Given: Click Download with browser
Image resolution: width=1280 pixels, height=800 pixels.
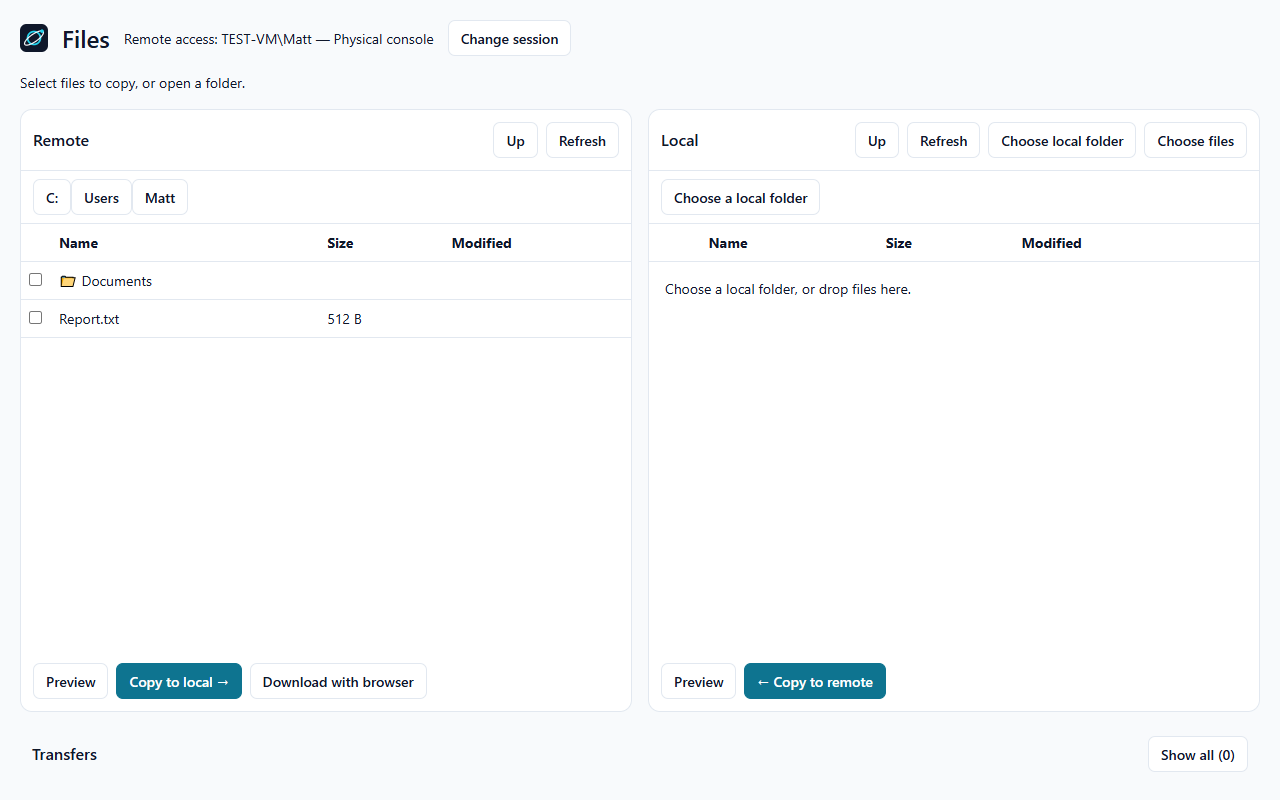Looking at the screenshot, I should [x=338, y=682].
